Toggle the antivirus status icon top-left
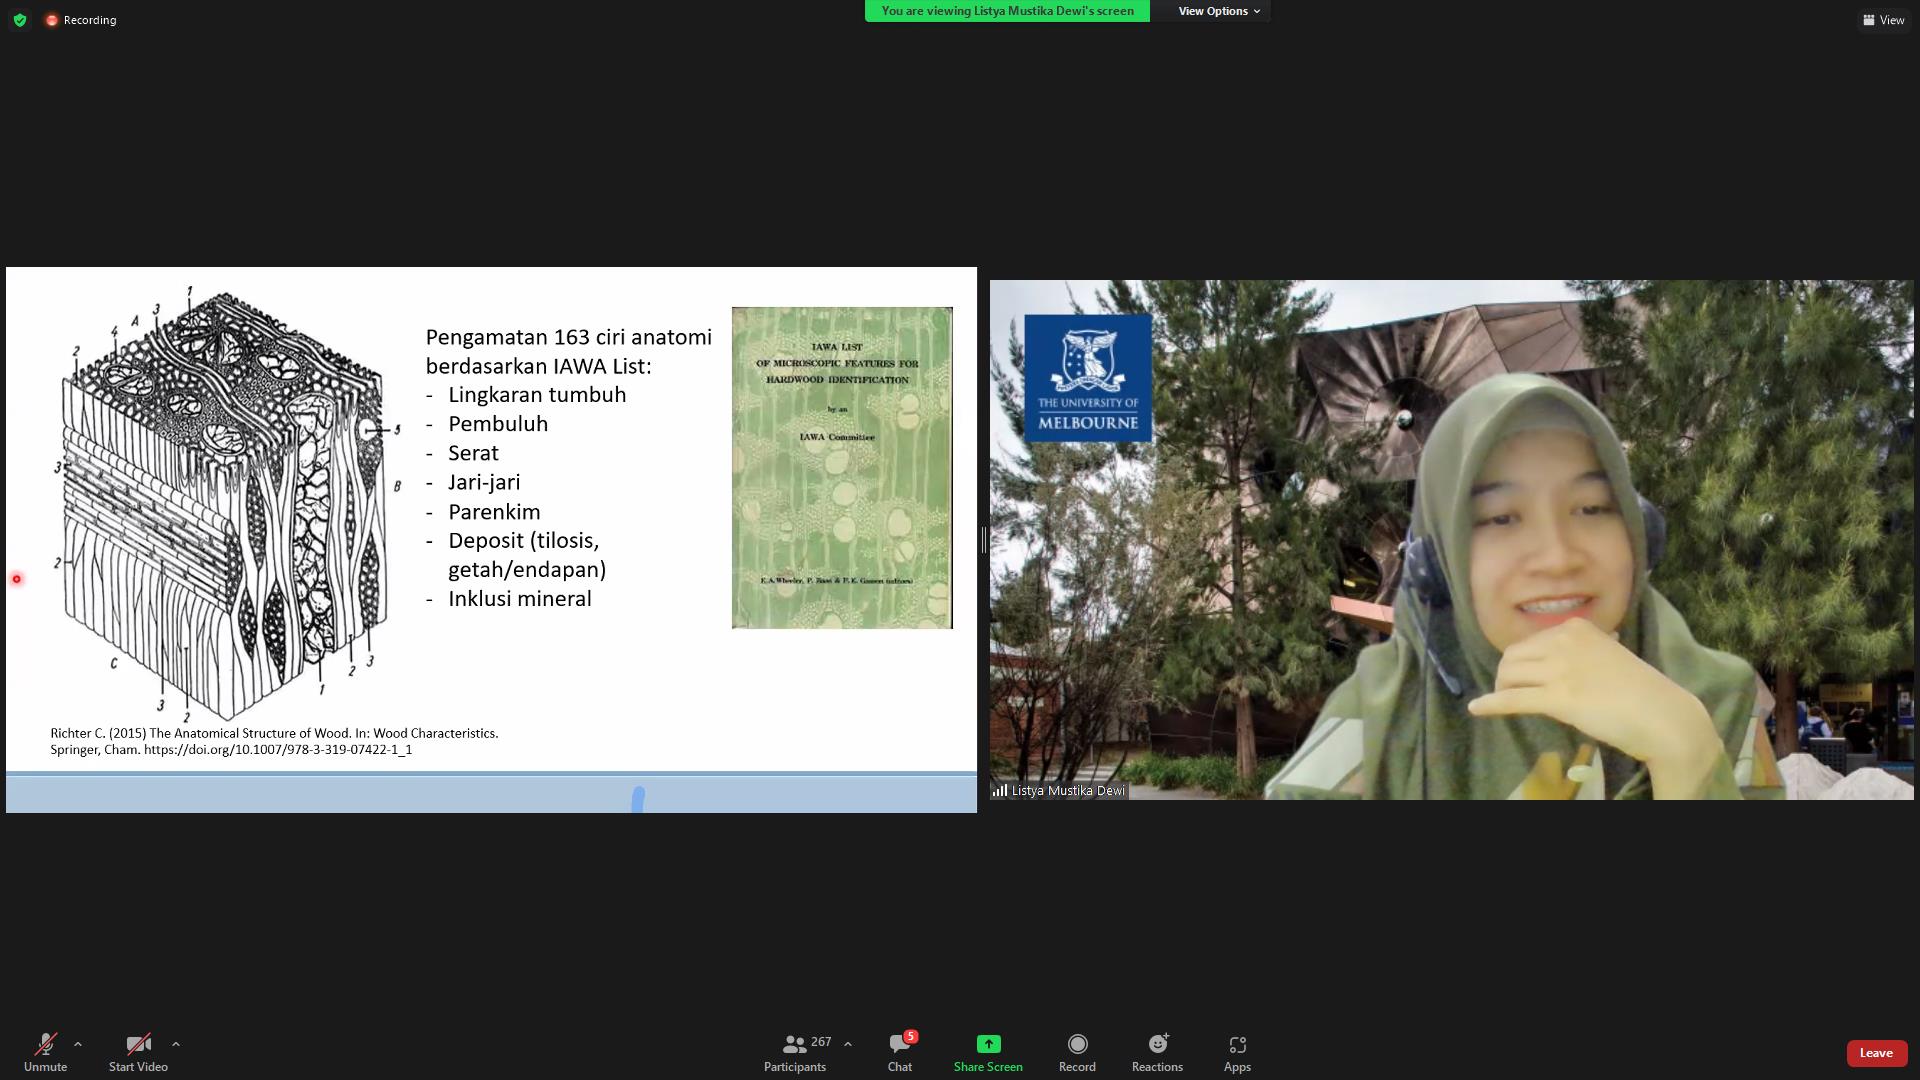This screenshot has height=1080, width=1920. pyautogui.click(x=19, y=19)
